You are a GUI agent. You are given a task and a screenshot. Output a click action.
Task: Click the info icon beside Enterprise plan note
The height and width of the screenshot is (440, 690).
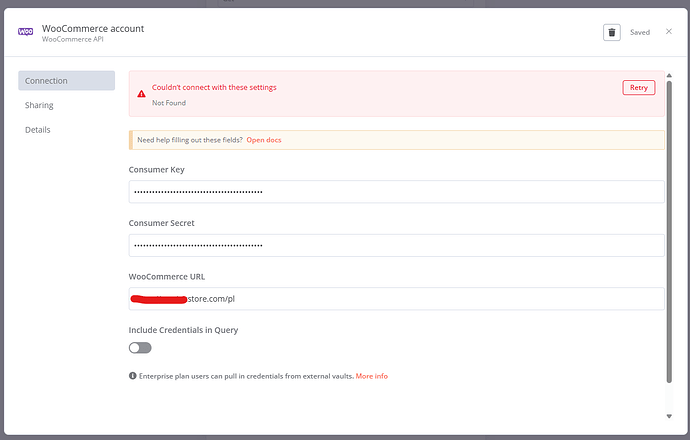133,376
